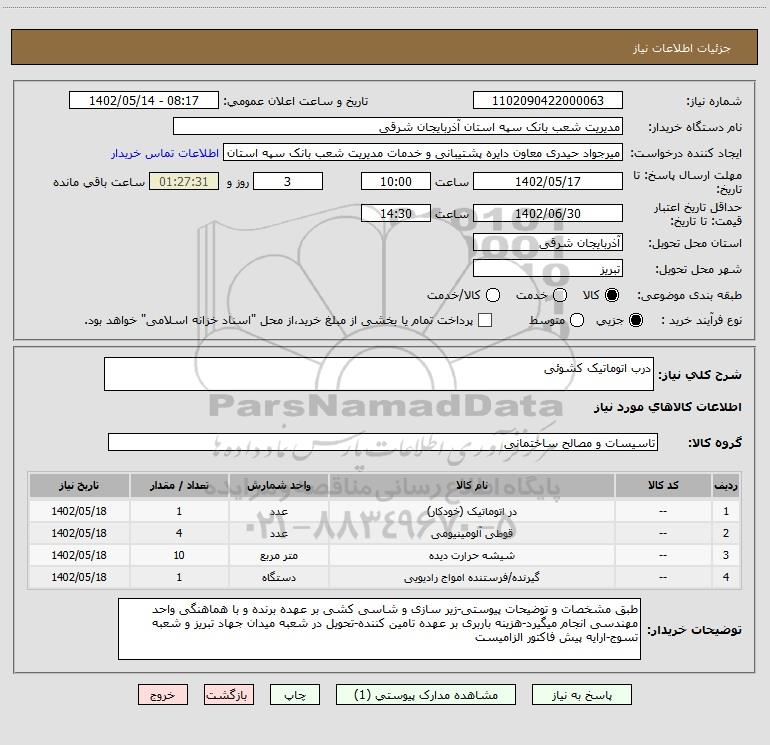
Task: Open مشاهده مدارک پیوستی (1) button
Action: point(426,695)
